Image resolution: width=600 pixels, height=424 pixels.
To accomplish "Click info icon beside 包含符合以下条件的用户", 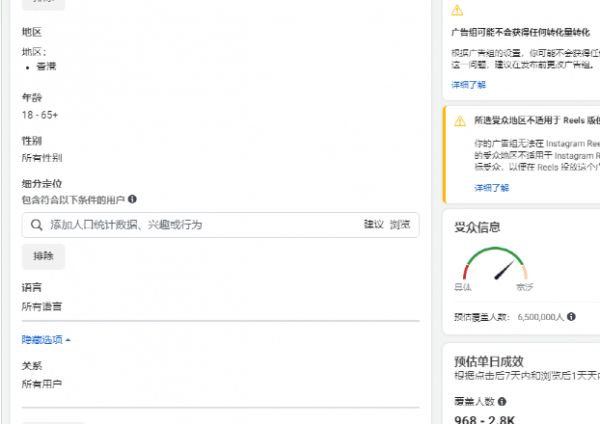I will point(132,199).
